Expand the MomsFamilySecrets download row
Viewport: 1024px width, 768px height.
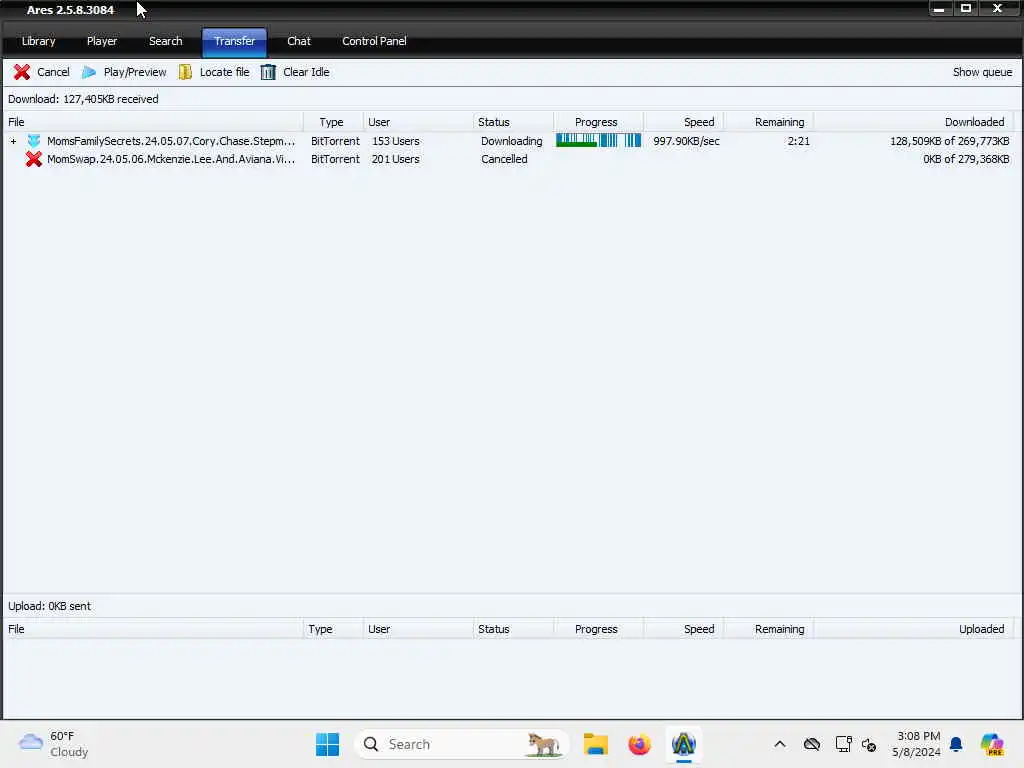(x=13, y=141)
